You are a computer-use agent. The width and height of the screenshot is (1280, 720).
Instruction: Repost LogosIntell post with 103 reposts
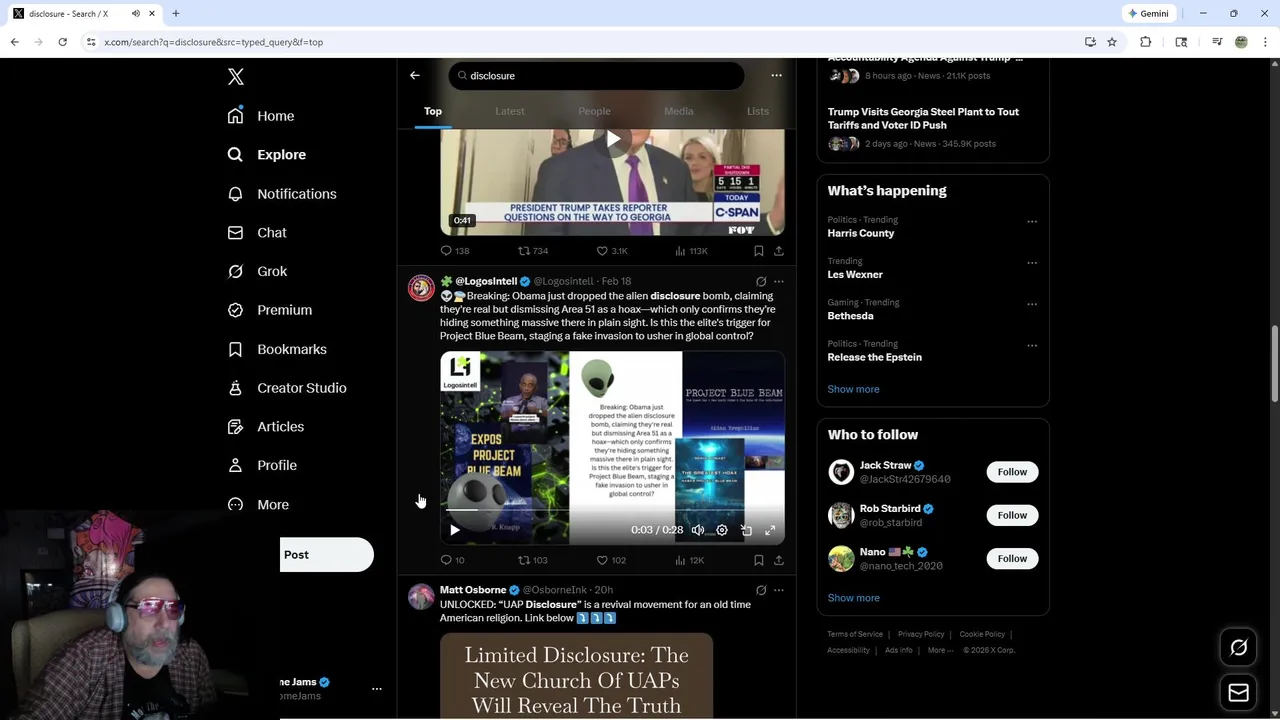(x=533, y=560)
